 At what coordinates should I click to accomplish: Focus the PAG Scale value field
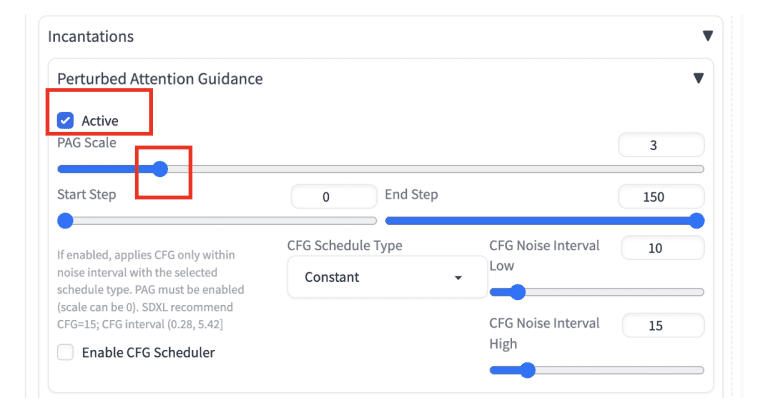[x=661, y=145]
